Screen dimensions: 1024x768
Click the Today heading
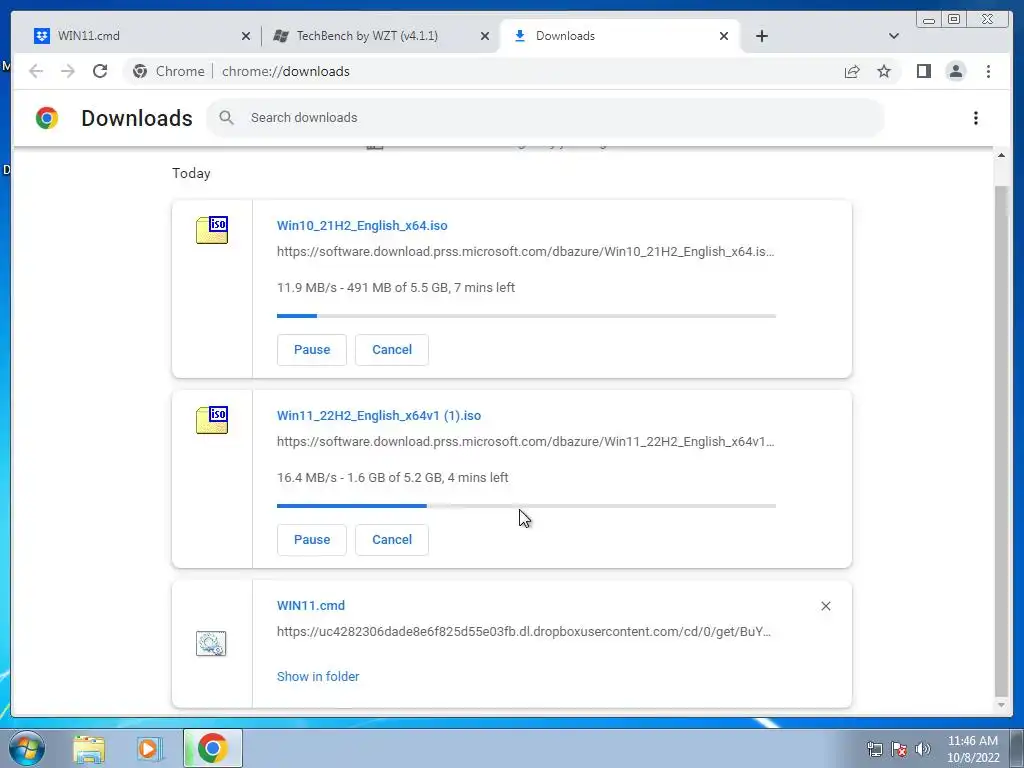[x=191, y=173]
